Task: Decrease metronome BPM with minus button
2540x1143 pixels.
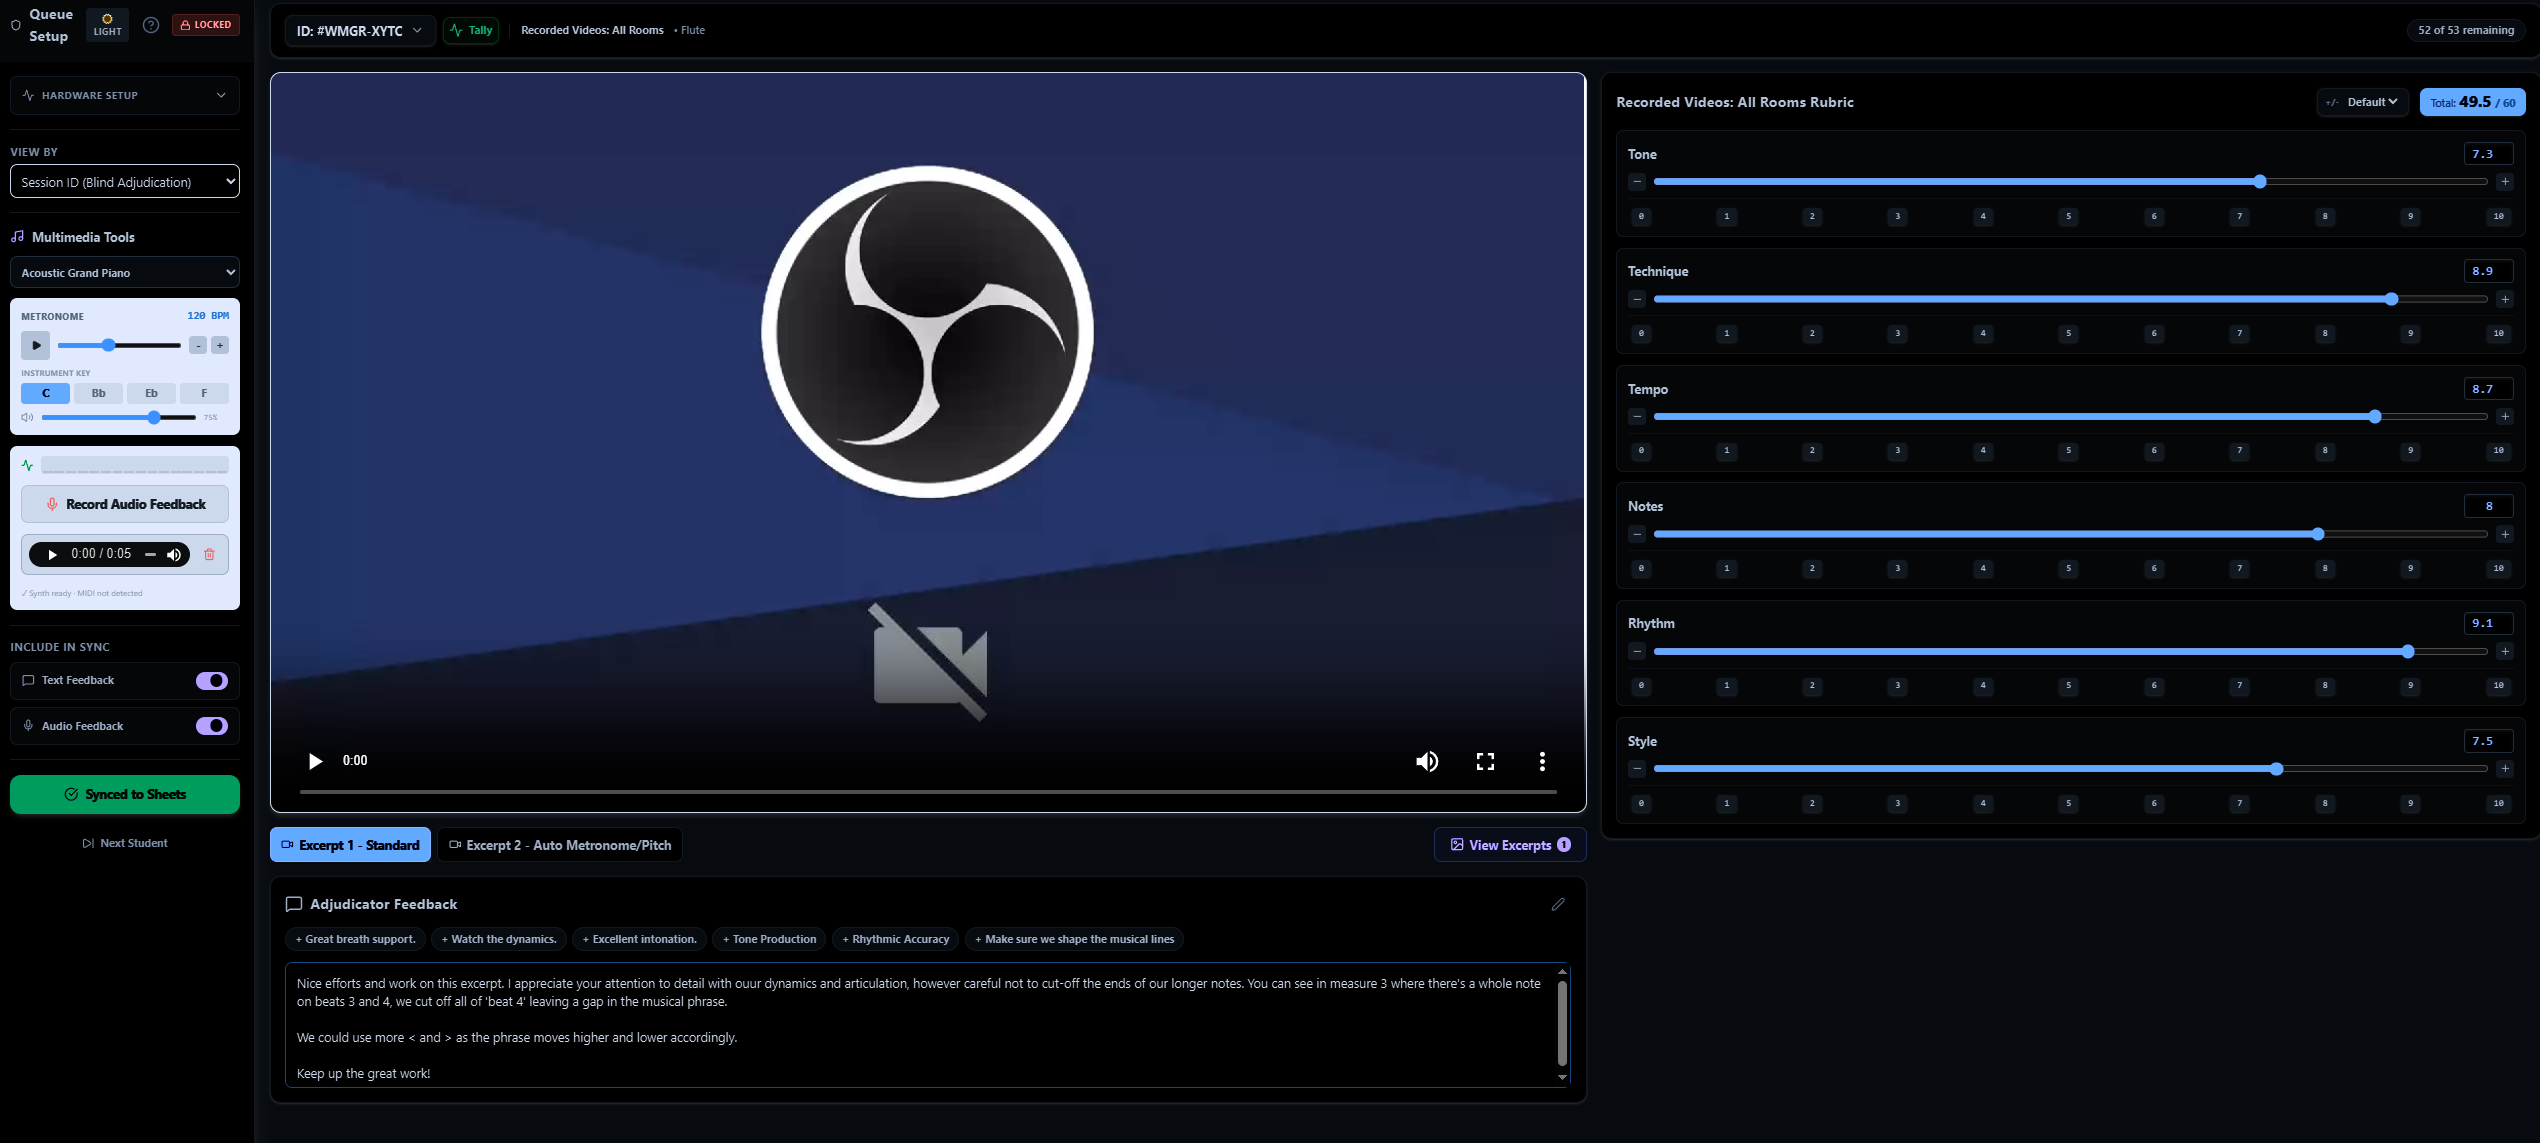Action: [198, 345]
